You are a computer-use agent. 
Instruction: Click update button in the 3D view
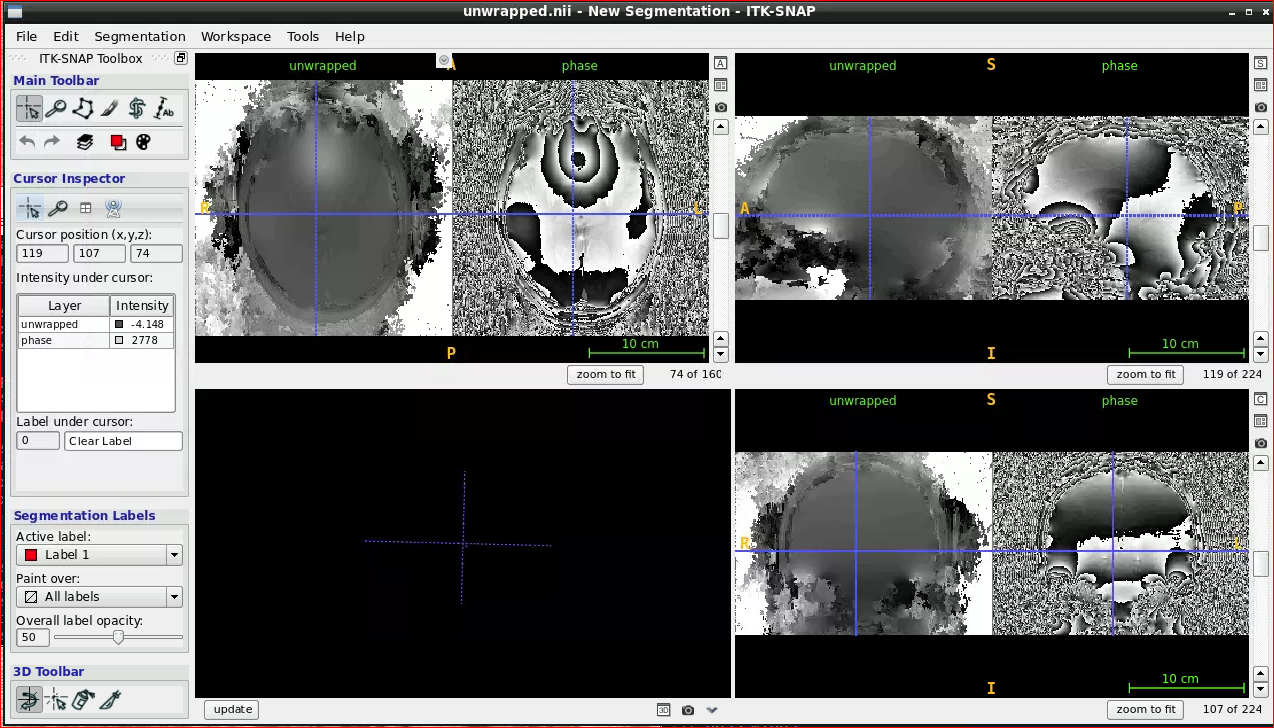[x=232, y=709]
